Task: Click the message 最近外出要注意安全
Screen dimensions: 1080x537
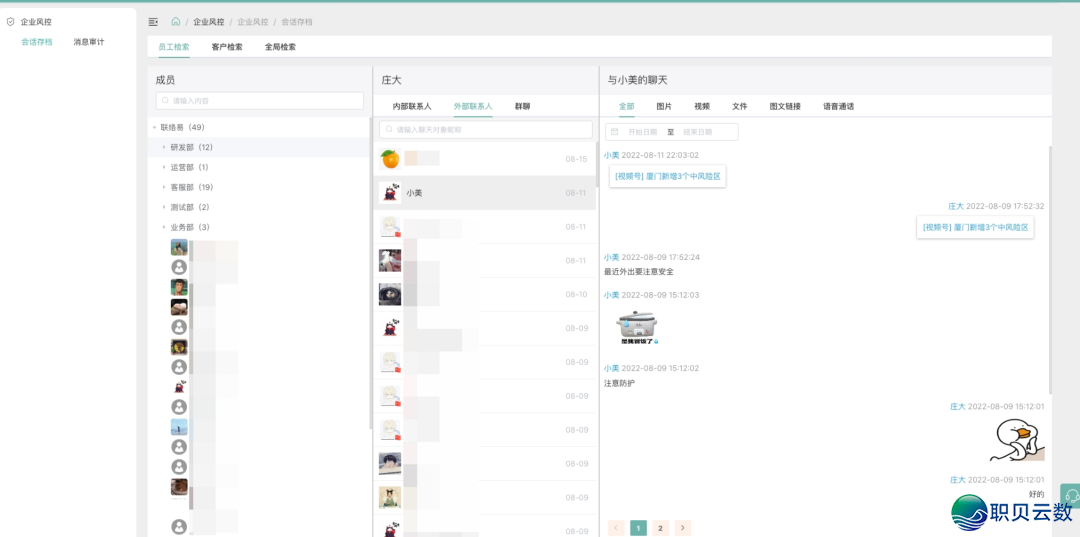Action: pos(638,271)
